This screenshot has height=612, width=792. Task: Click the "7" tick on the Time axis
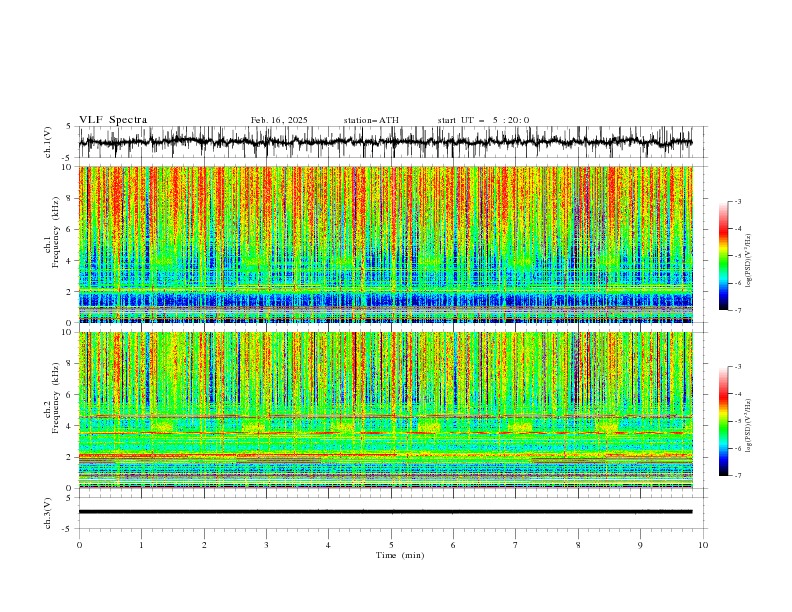516,545
